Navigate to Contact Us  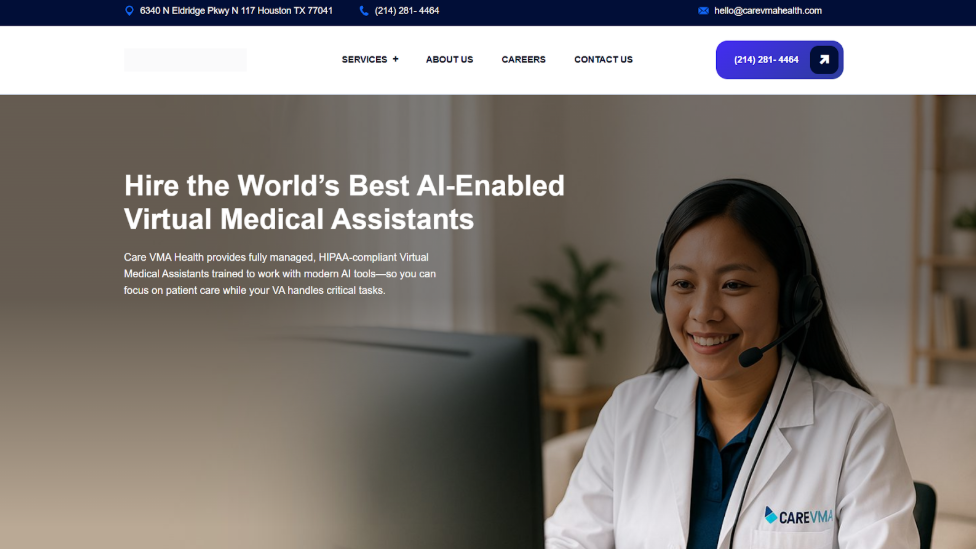point(603,59)
